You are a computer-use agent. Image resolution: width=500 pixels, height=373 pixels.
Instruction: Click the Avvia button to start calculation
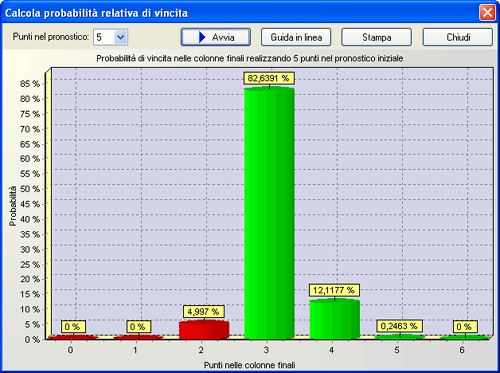(x=216, y=37)
